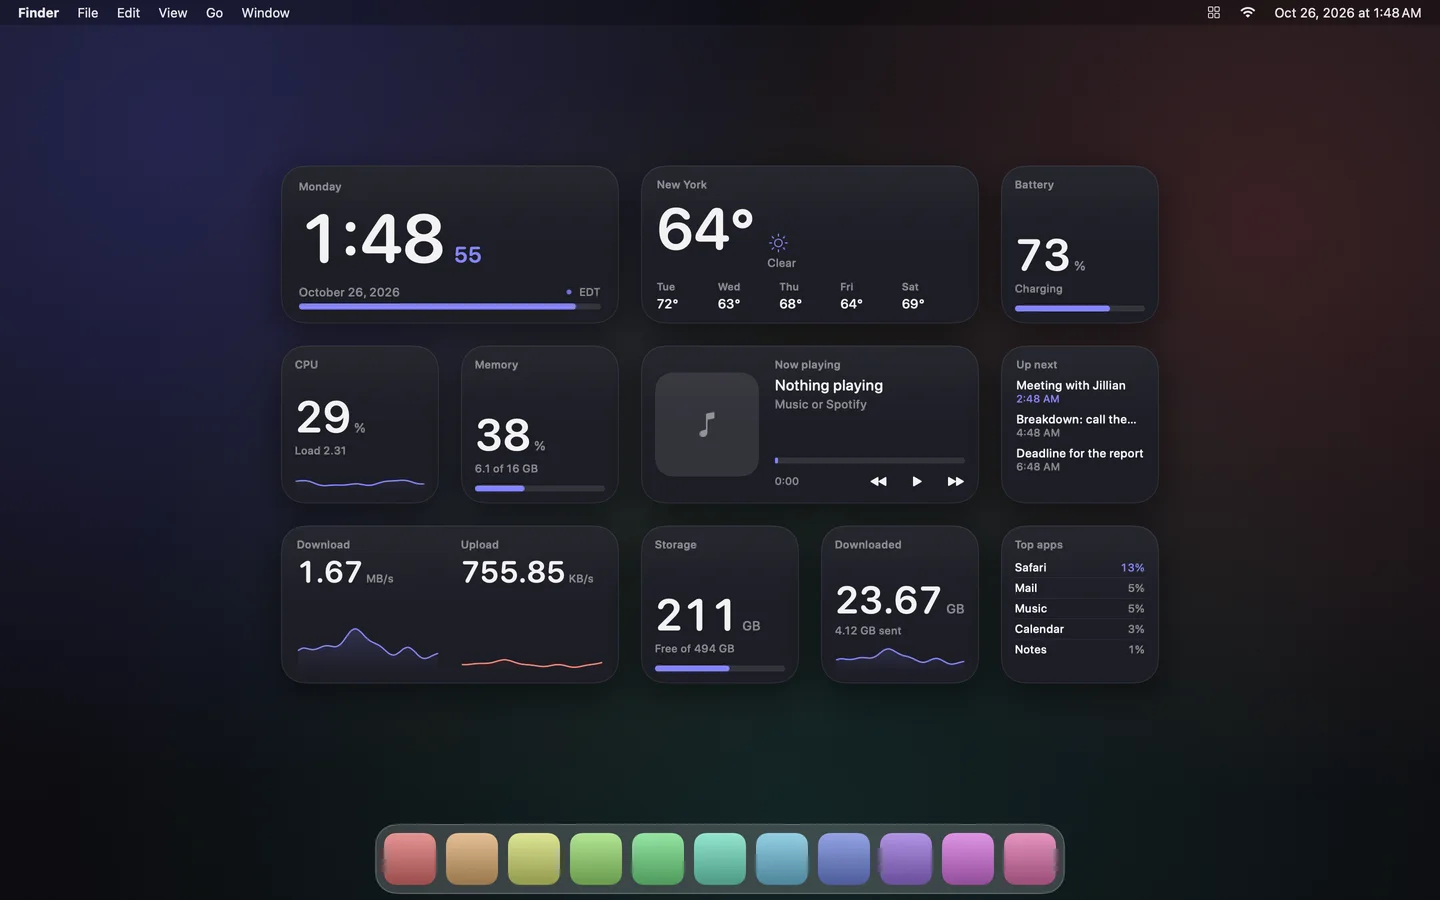The image size is (1440, 900).
Task: Click the "6.1 of 16 GB" memory text
Action: [506, 469]
